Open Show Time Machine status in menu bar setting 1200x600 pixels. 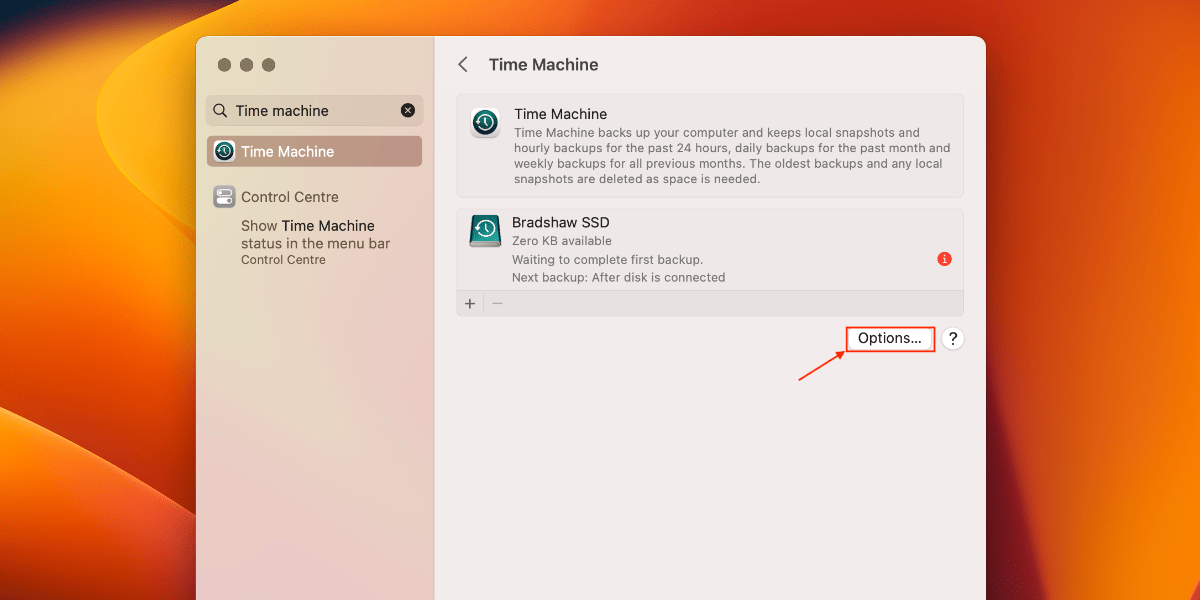tap(315, 234)
